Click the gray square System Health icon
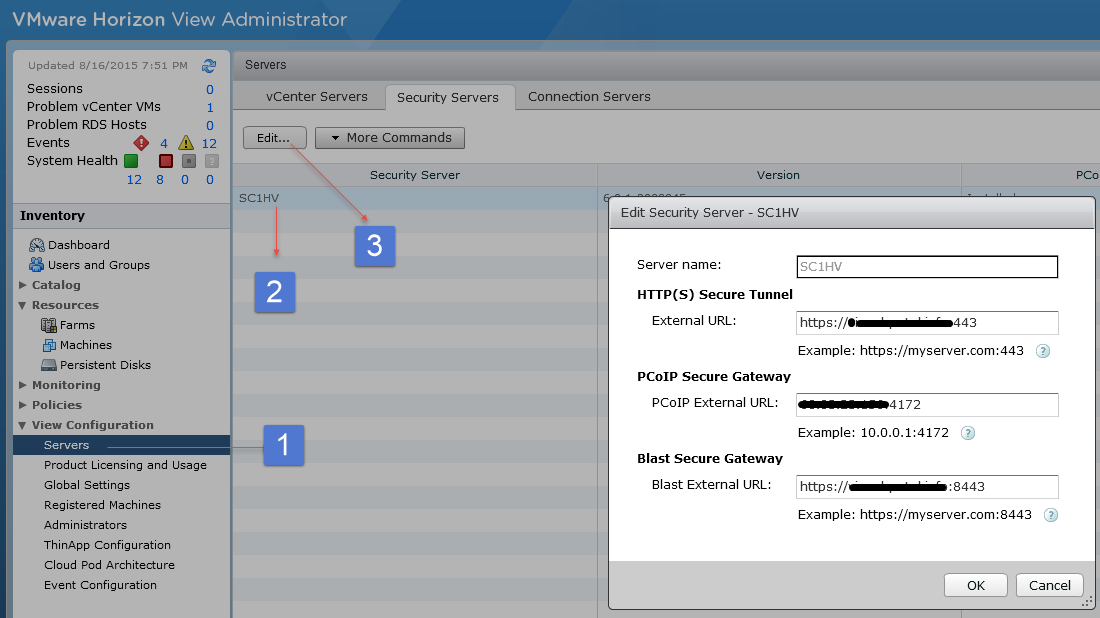This screenshot has width=1100, height=618. pos(189,161)
